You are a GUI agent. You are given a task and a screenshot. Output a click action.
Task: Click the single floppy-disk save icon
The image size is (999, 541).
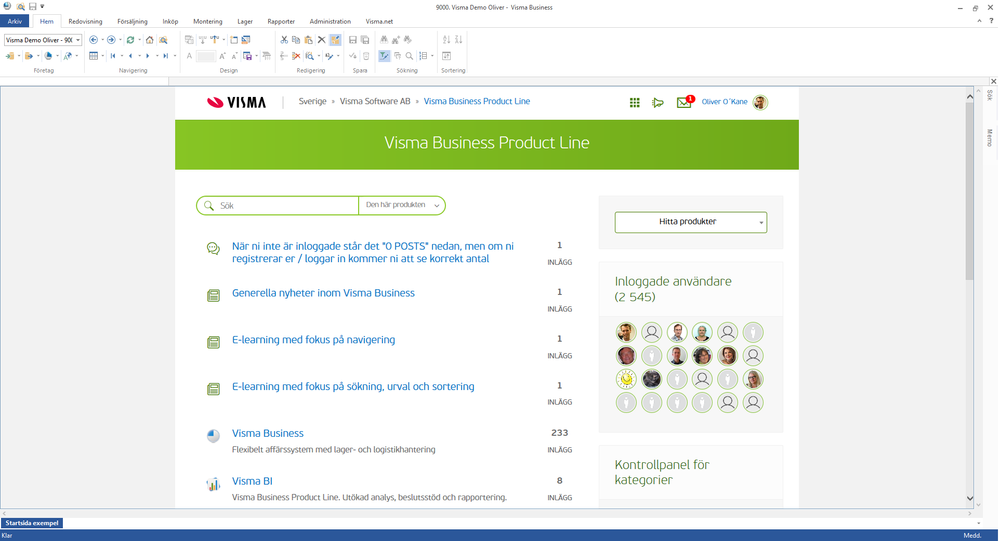point(353,40)
